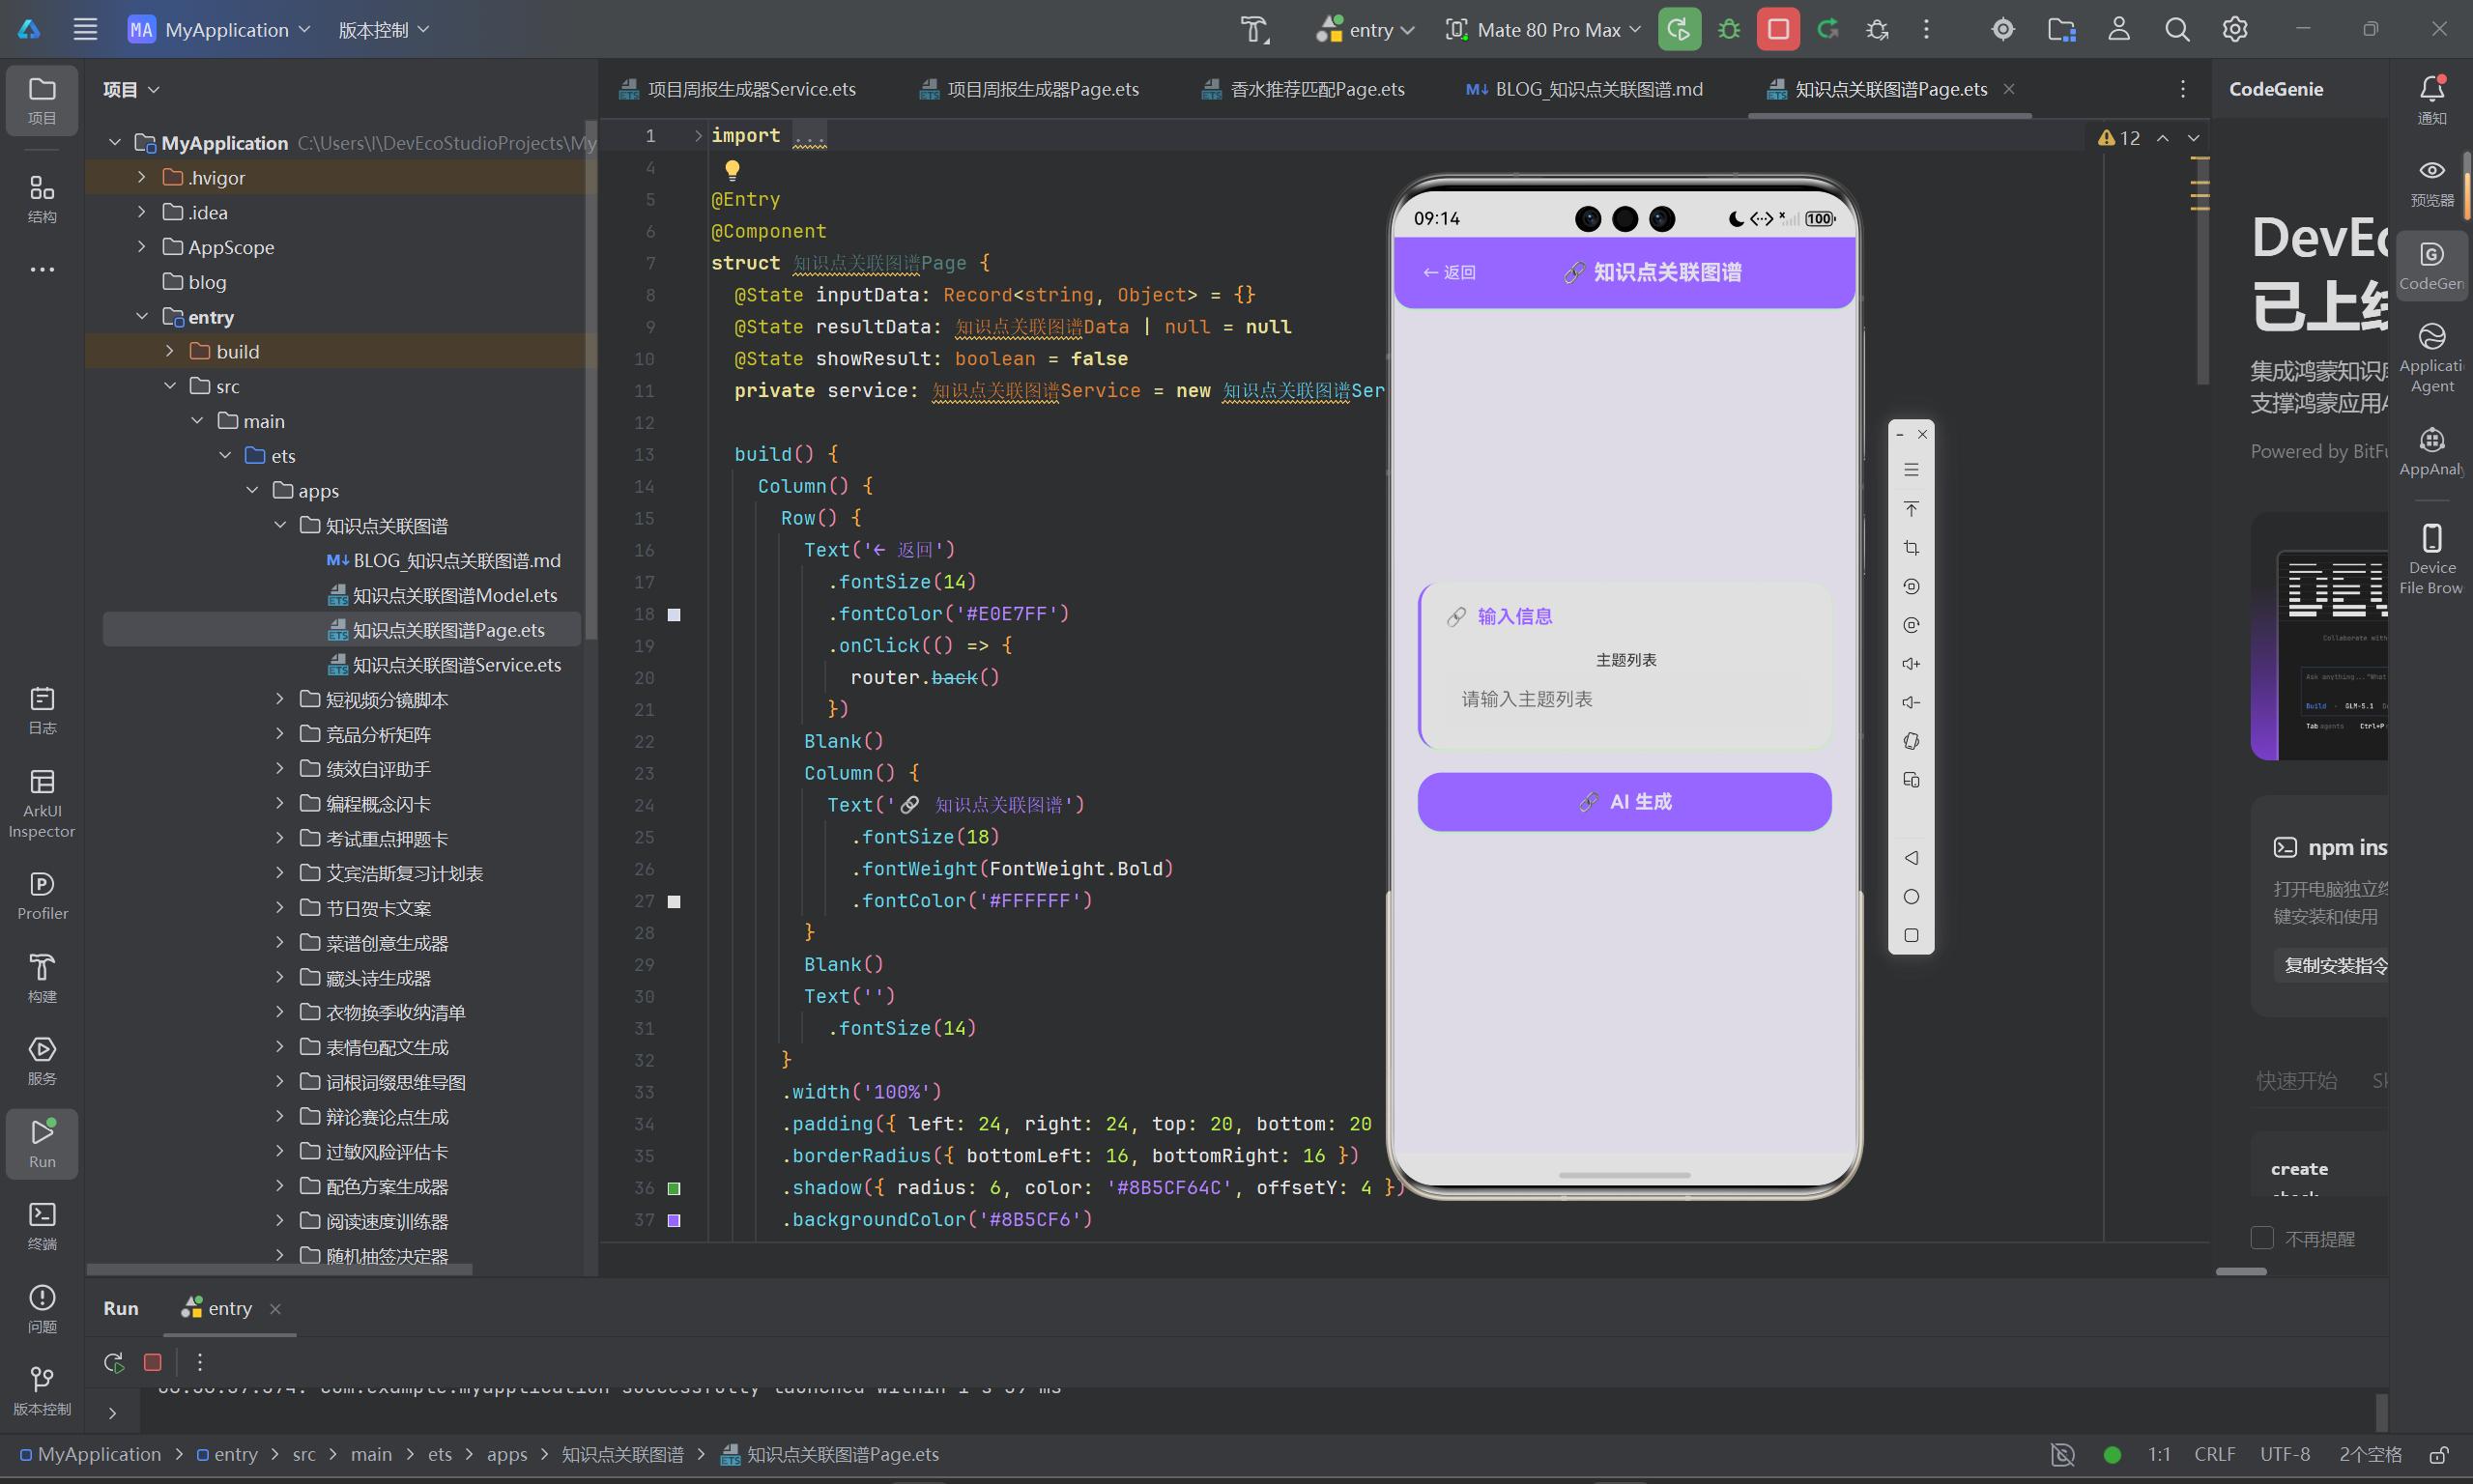Toggle line 18 color gutter marker
2473x1484 pixels.
pos(674,614)
